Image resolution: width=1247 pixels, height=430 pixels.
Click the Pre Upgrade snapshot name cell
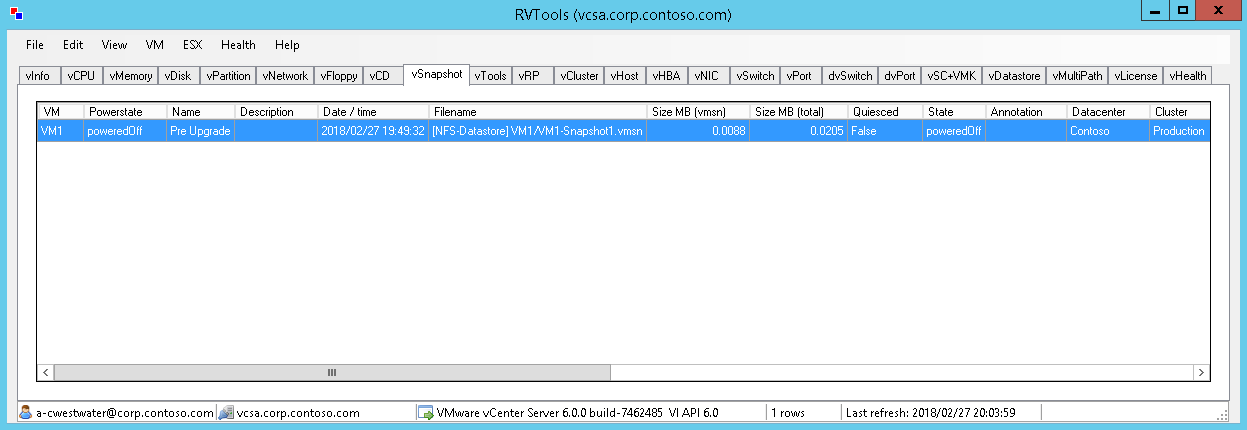click(x=200, y=131)
